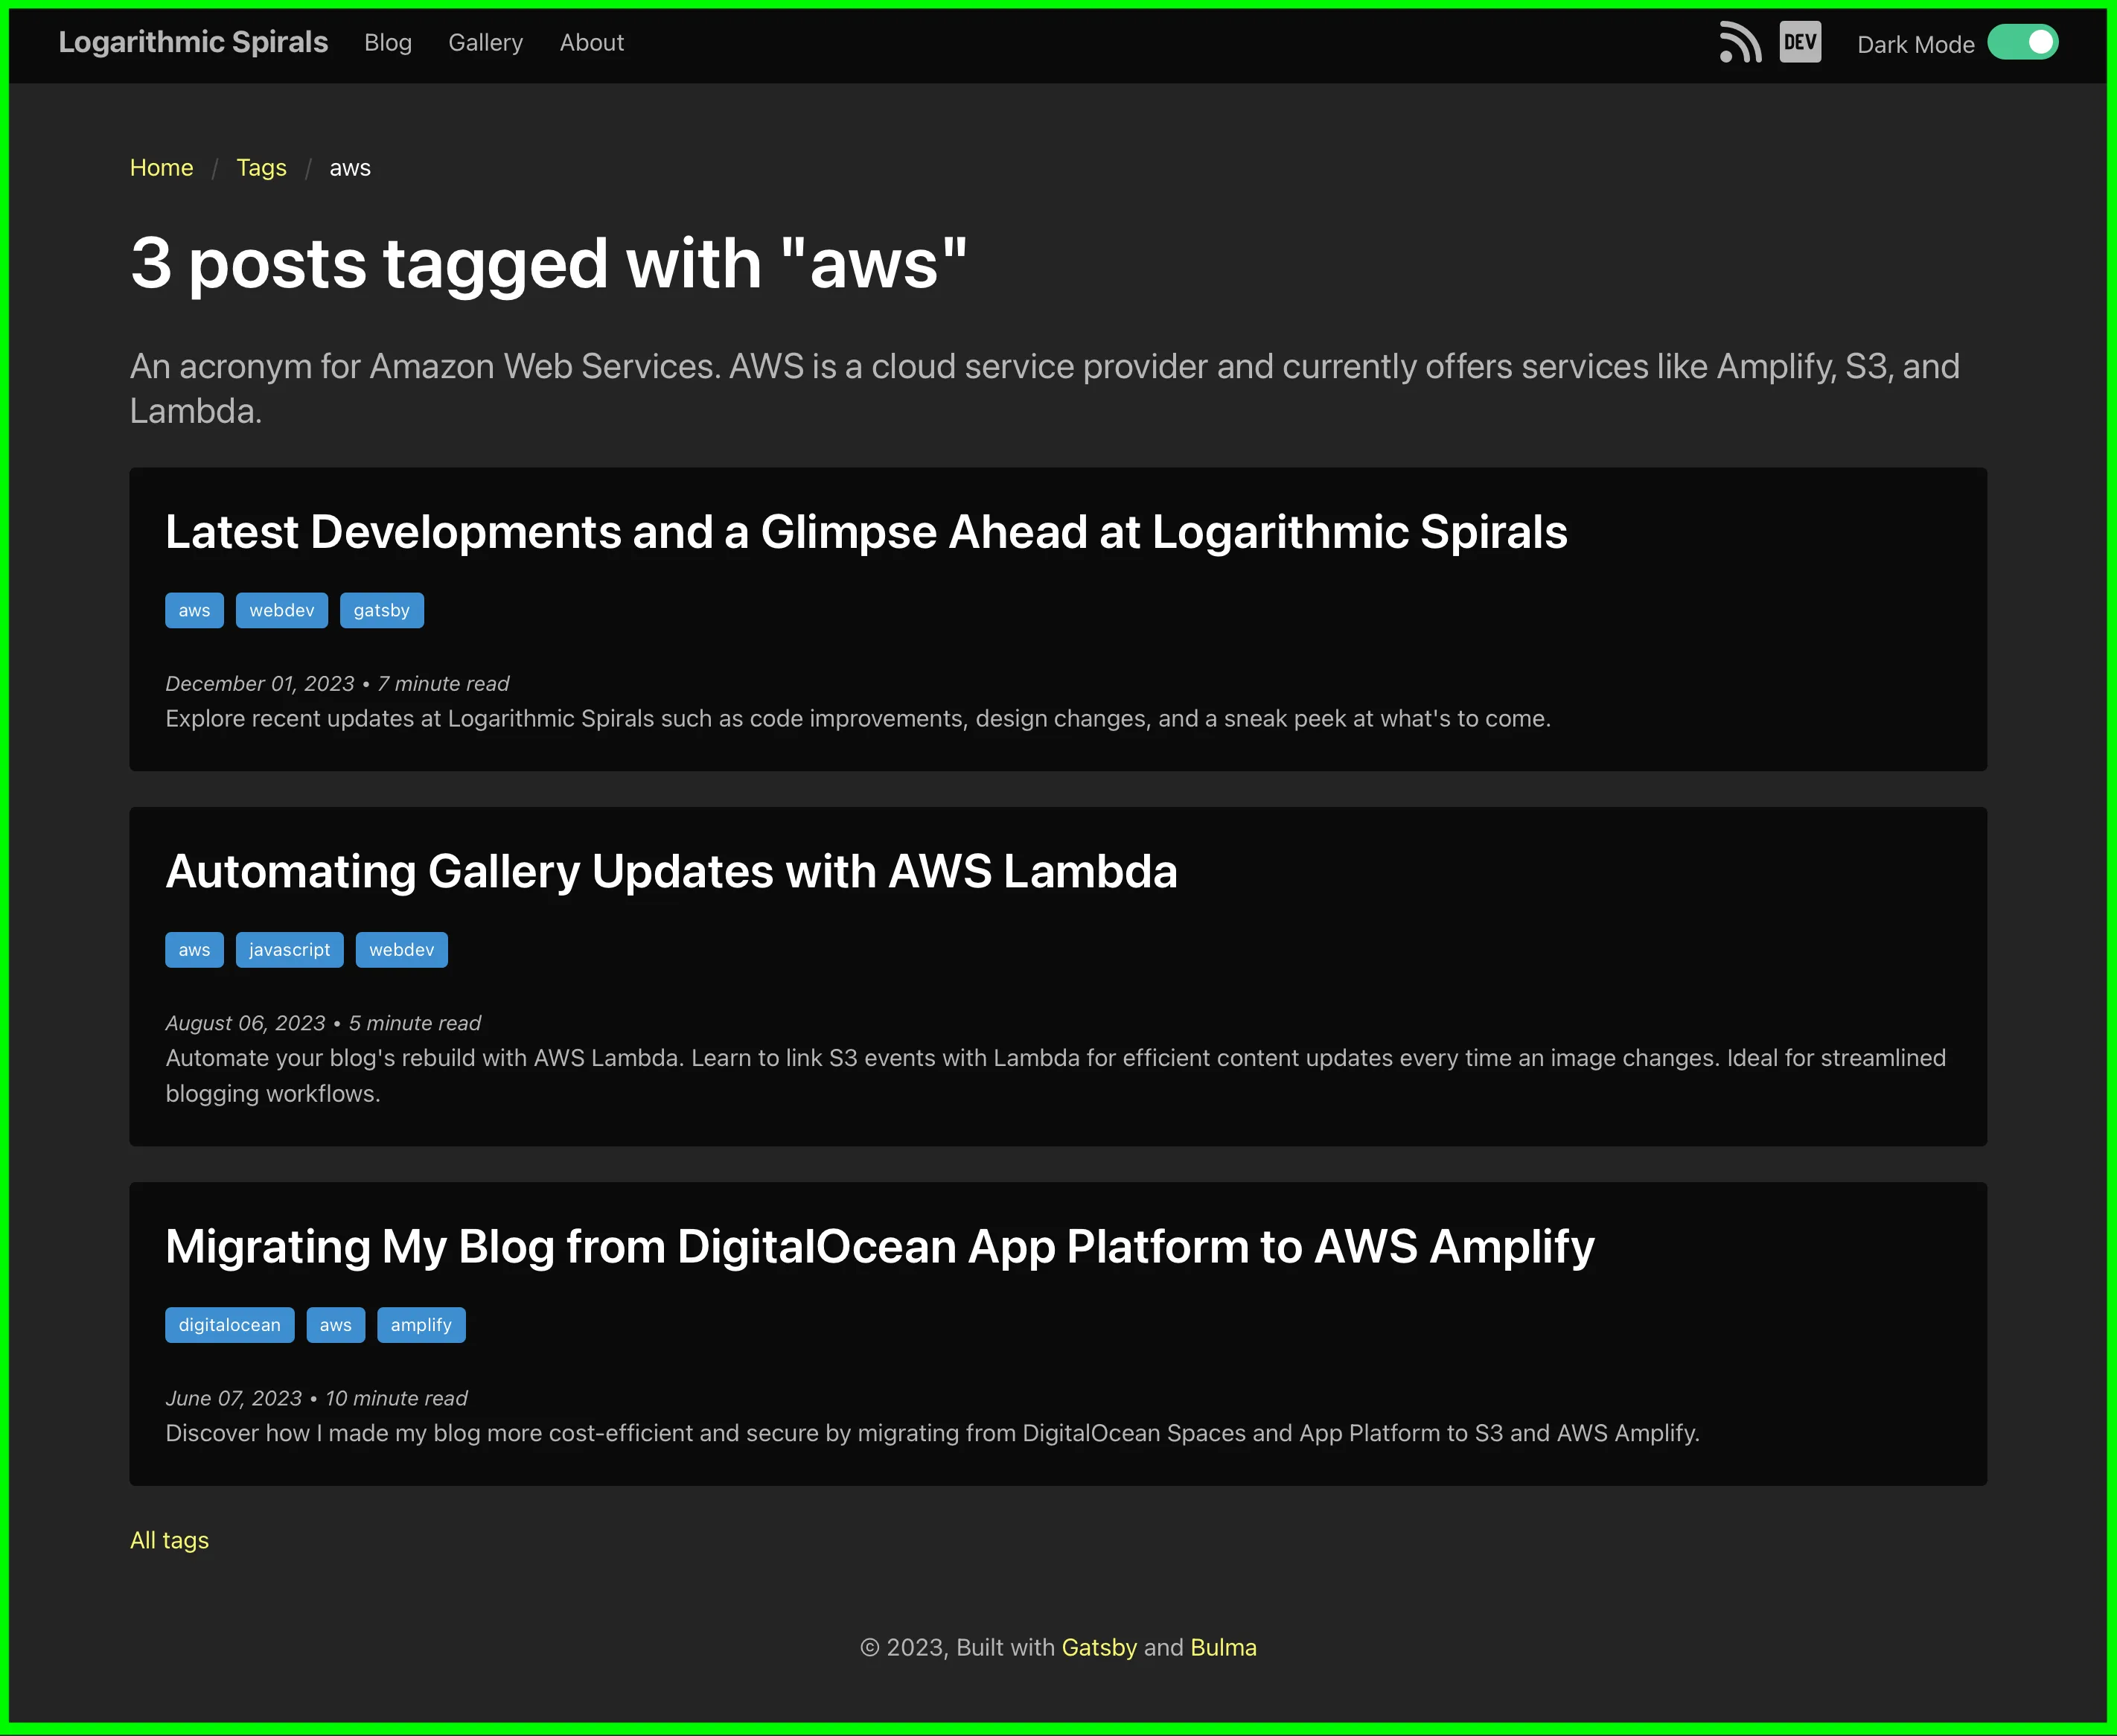The height and width of the screenshot is (1736, 2117).
Task: Visit the Bulma footer link
Action: (x=1222, y=1647)
